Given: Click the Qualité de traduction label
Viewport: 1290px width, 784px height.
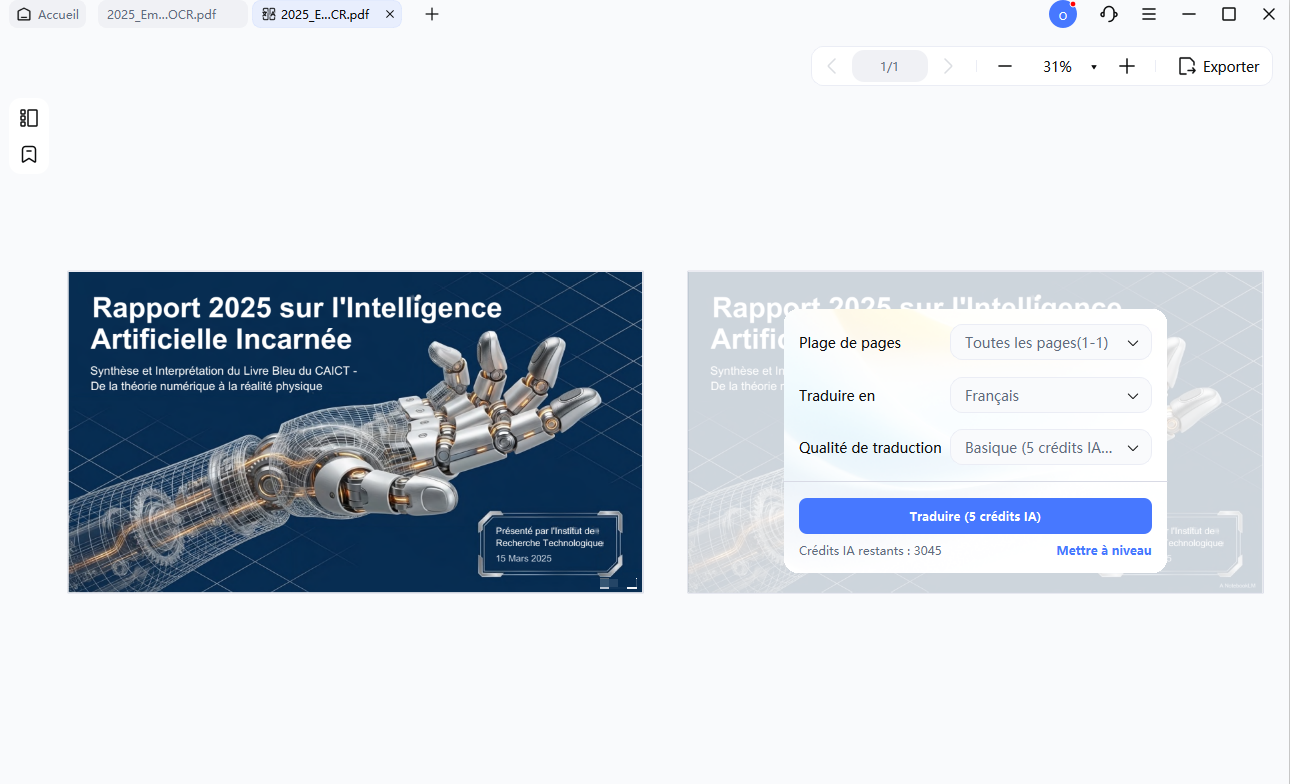Looking at the screenshot, I should tap(870, 448).
